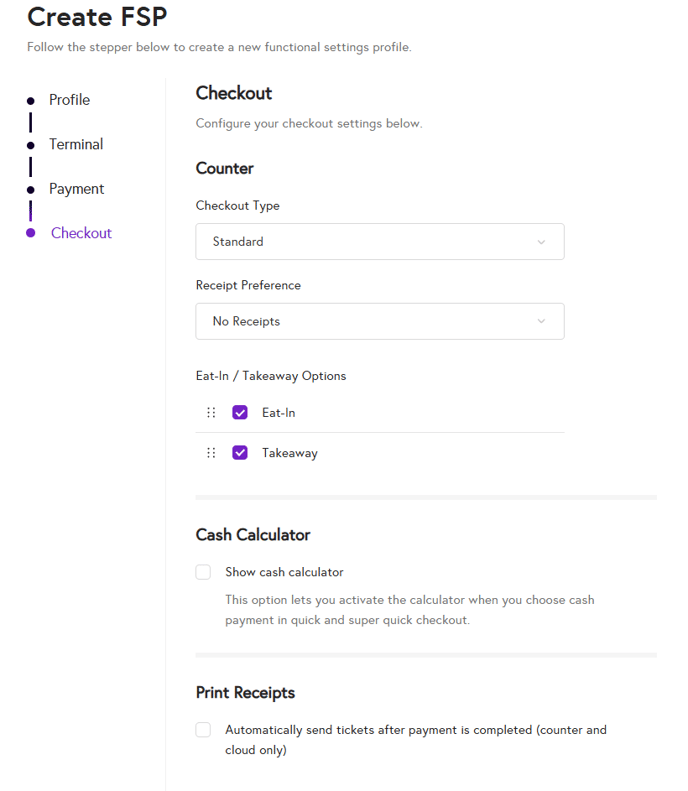Click the Profile step bullet dot
688x791 pixels.
(31, 100)
